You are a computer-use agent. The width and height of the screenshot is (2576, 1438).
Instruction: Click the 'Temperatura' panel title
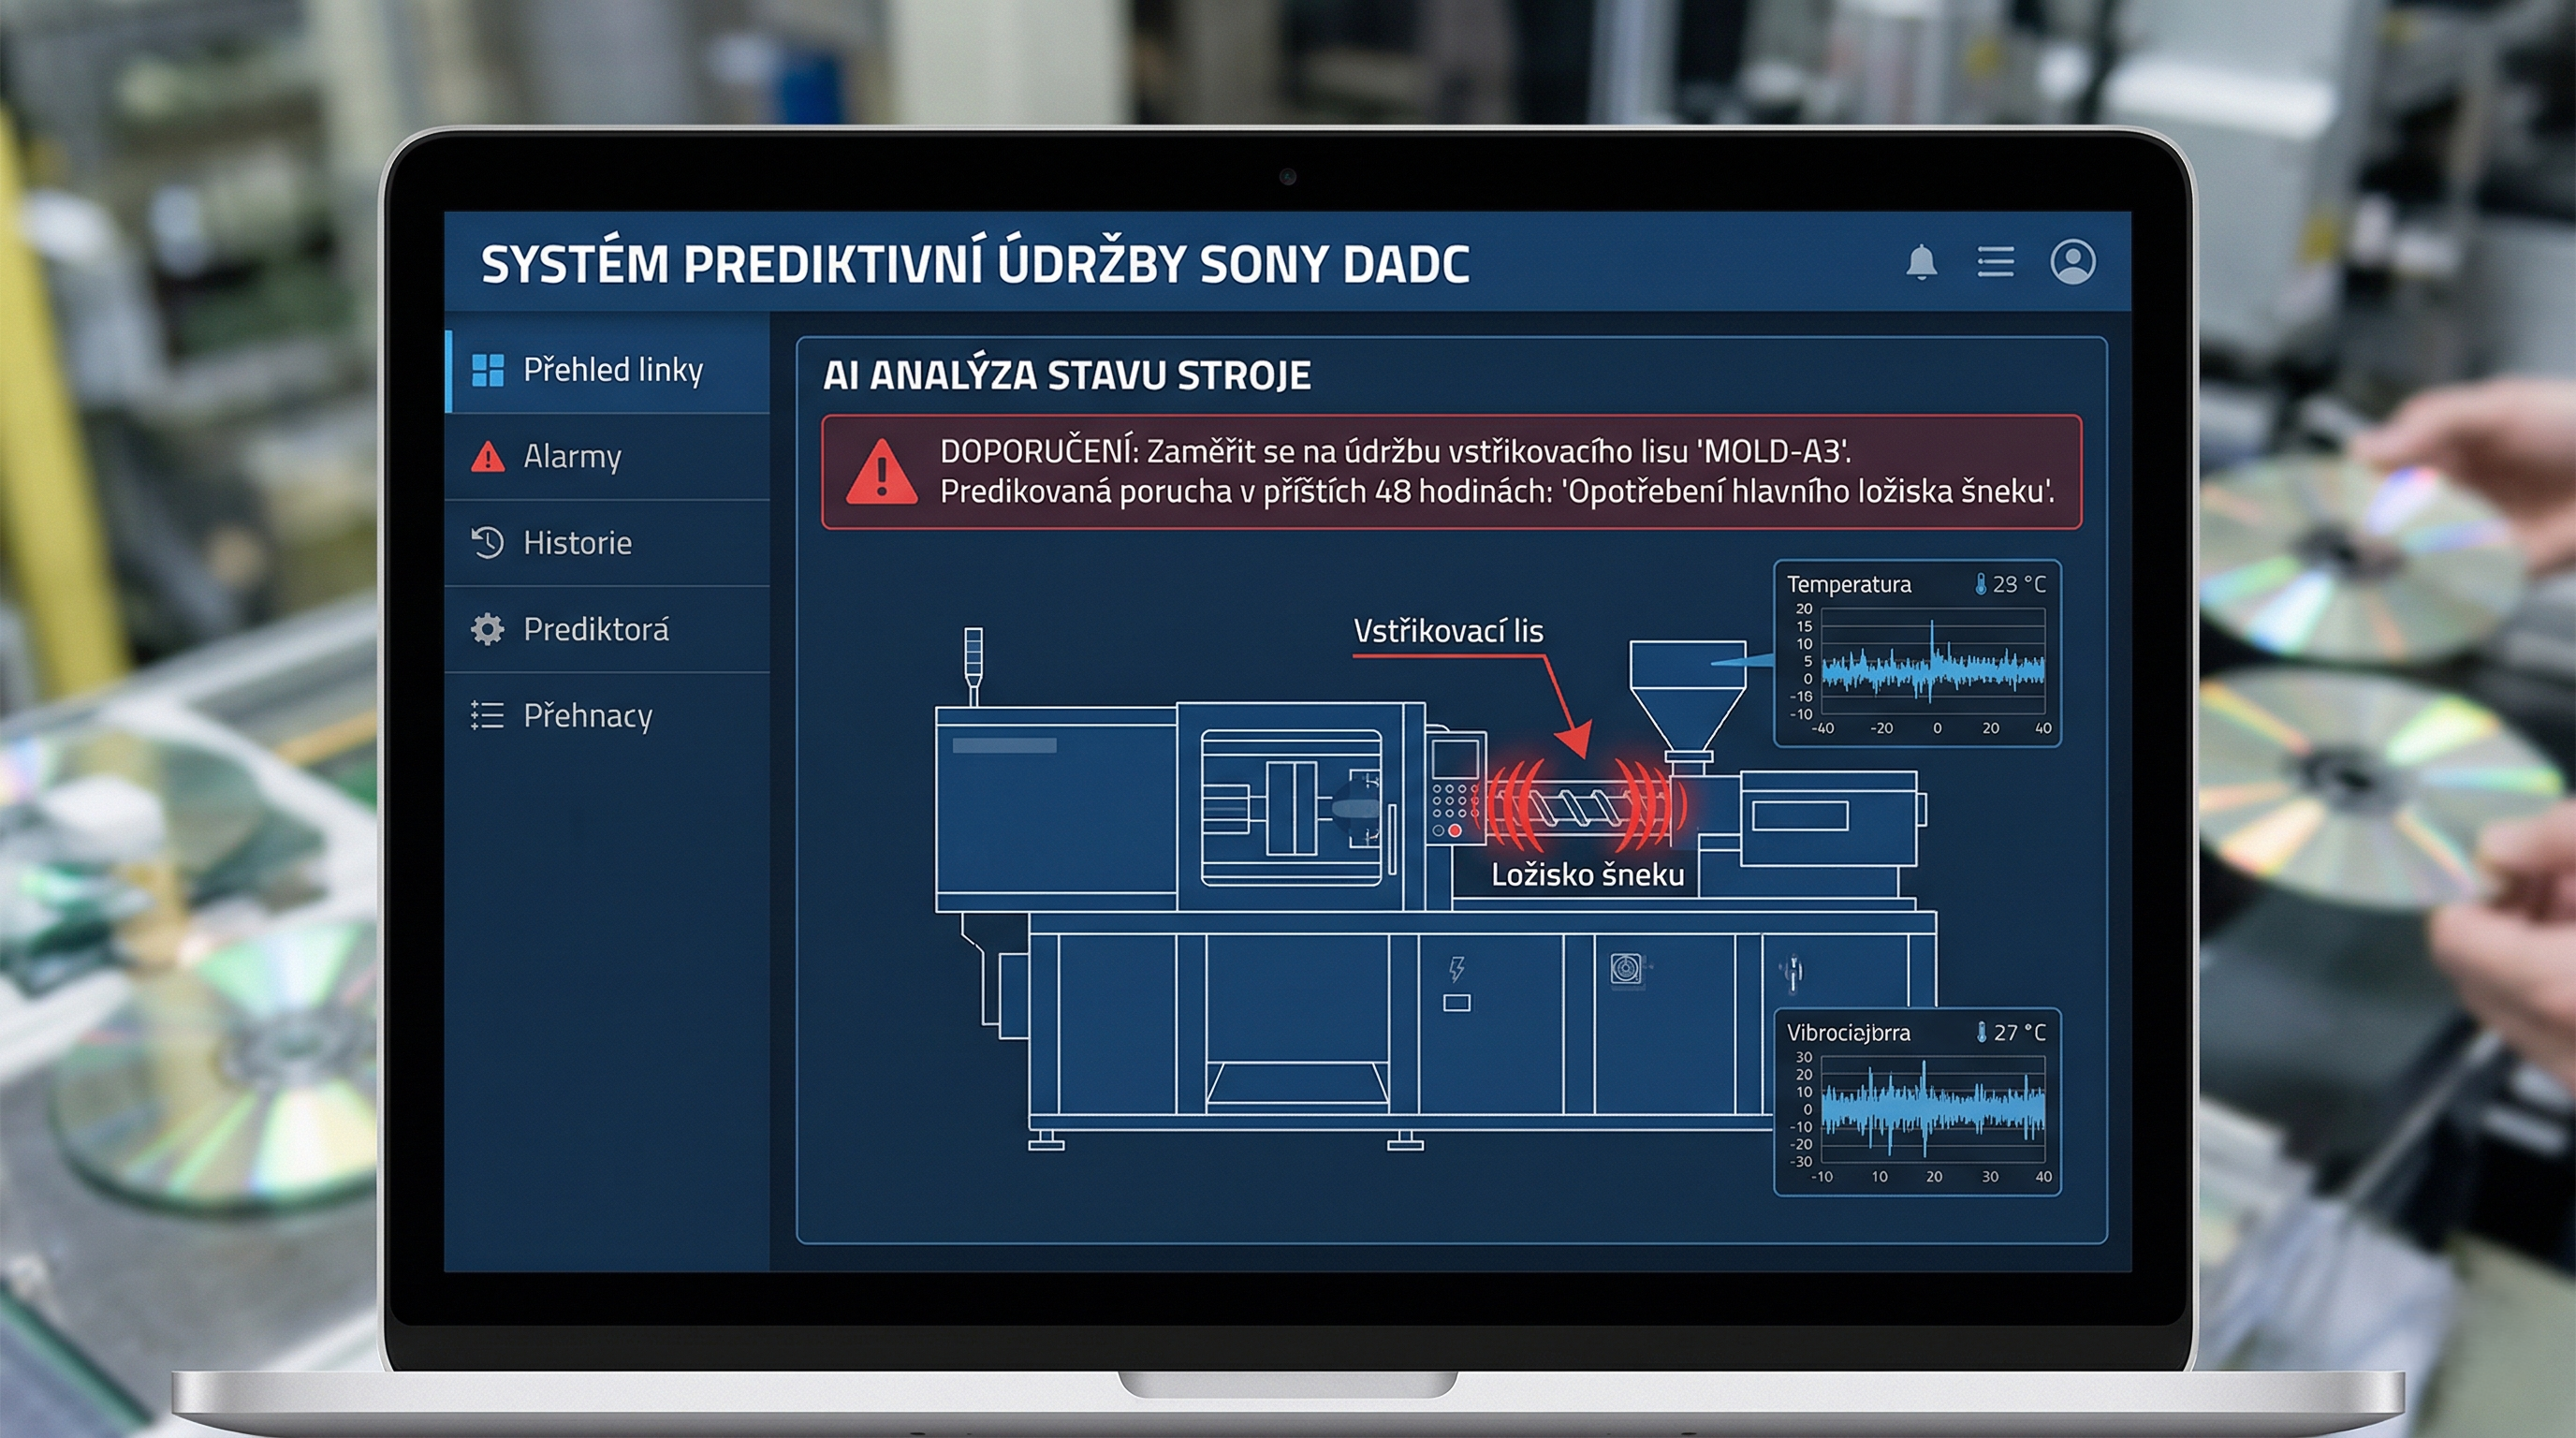pyautogui.click(x=1848, y=584)
